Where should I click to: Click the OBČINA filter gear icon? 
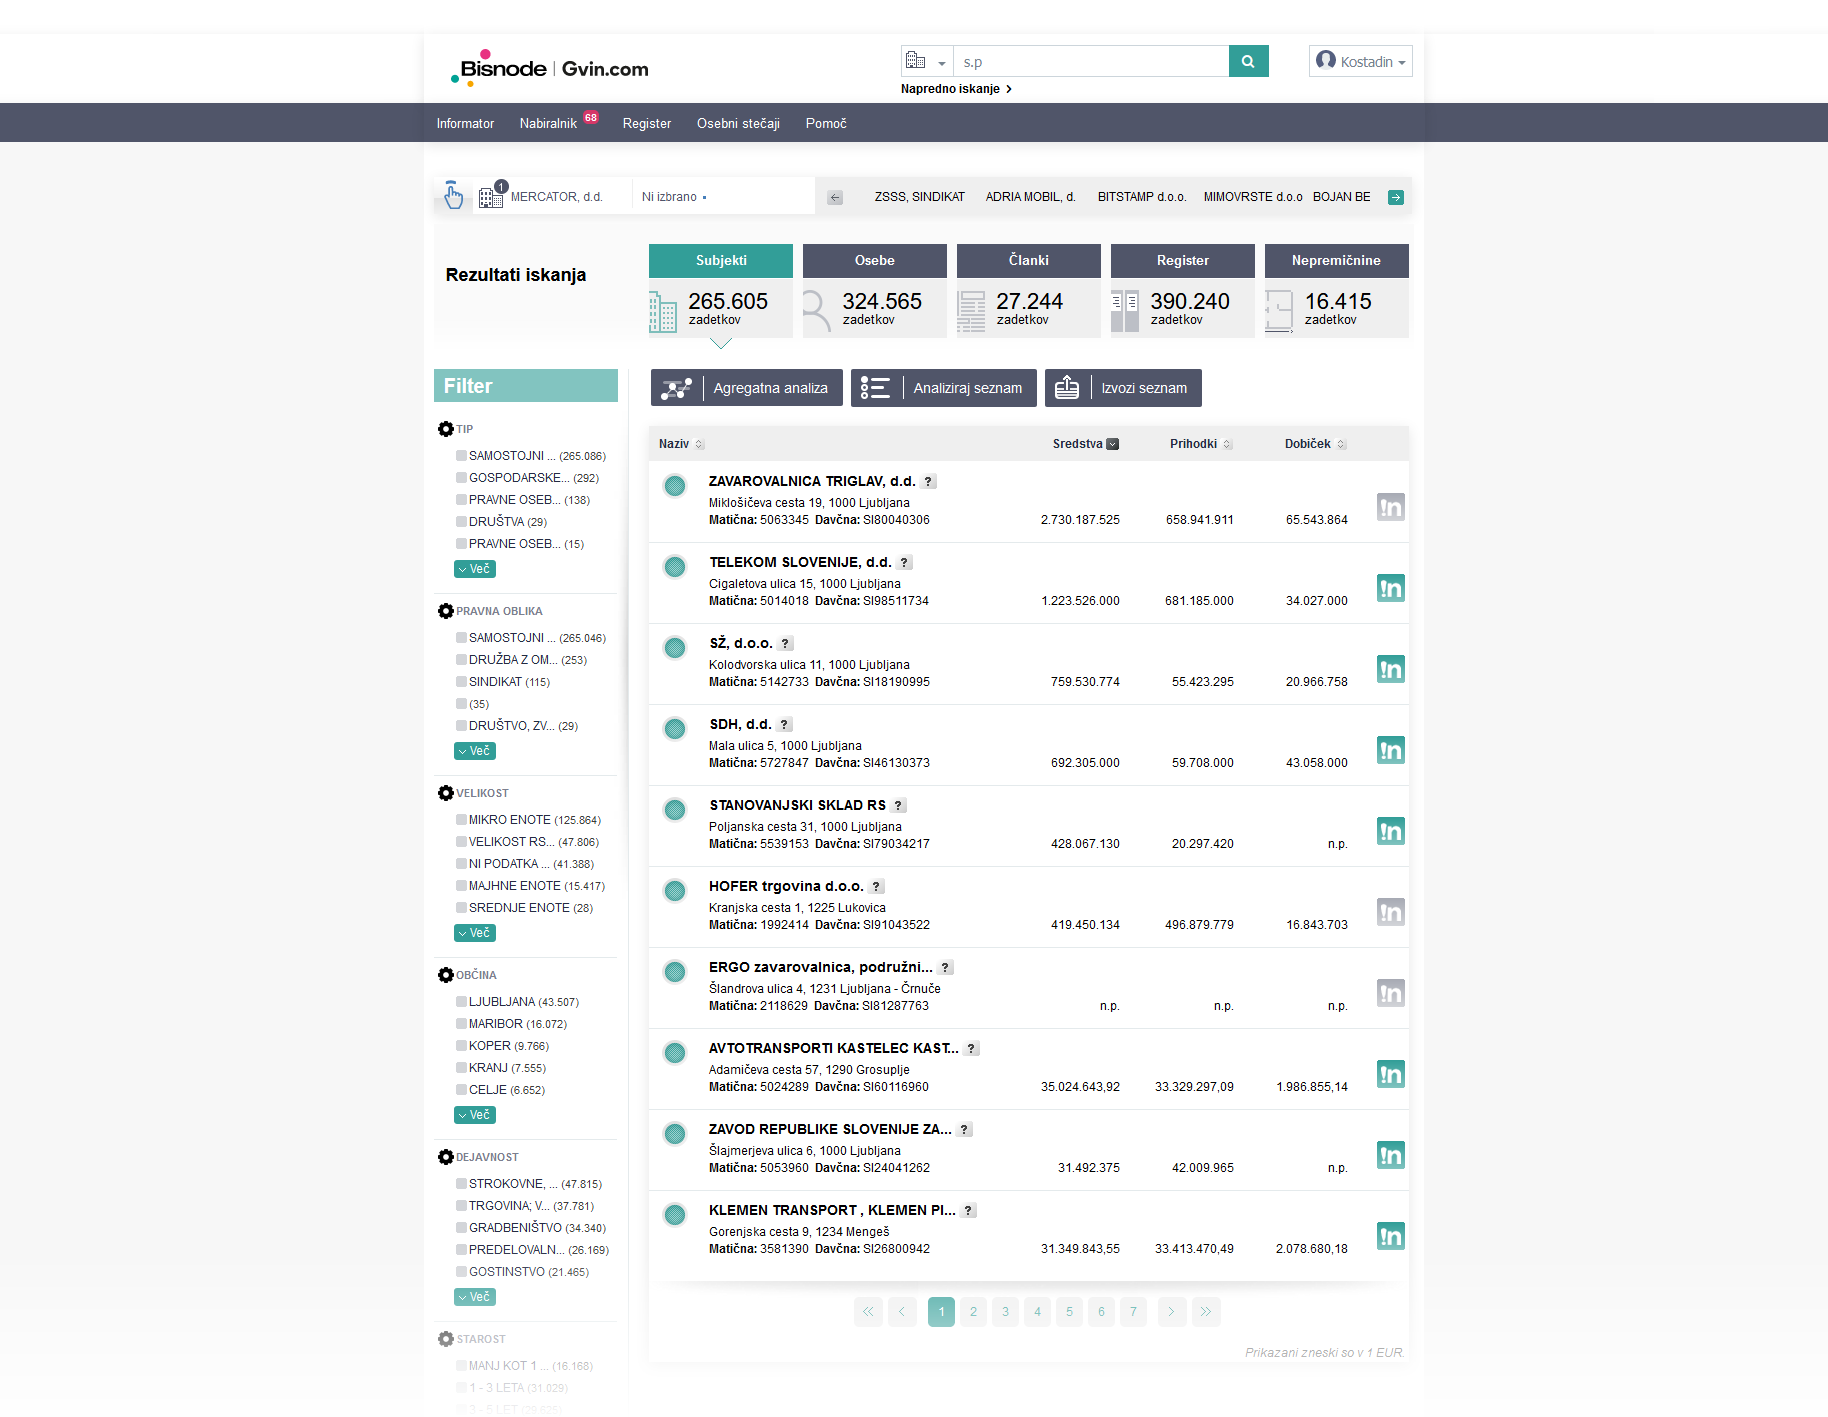446,975
